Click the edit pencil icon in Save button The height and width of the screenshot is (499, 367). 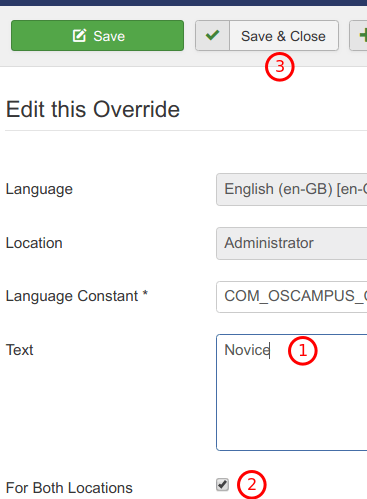coord(80,35)
